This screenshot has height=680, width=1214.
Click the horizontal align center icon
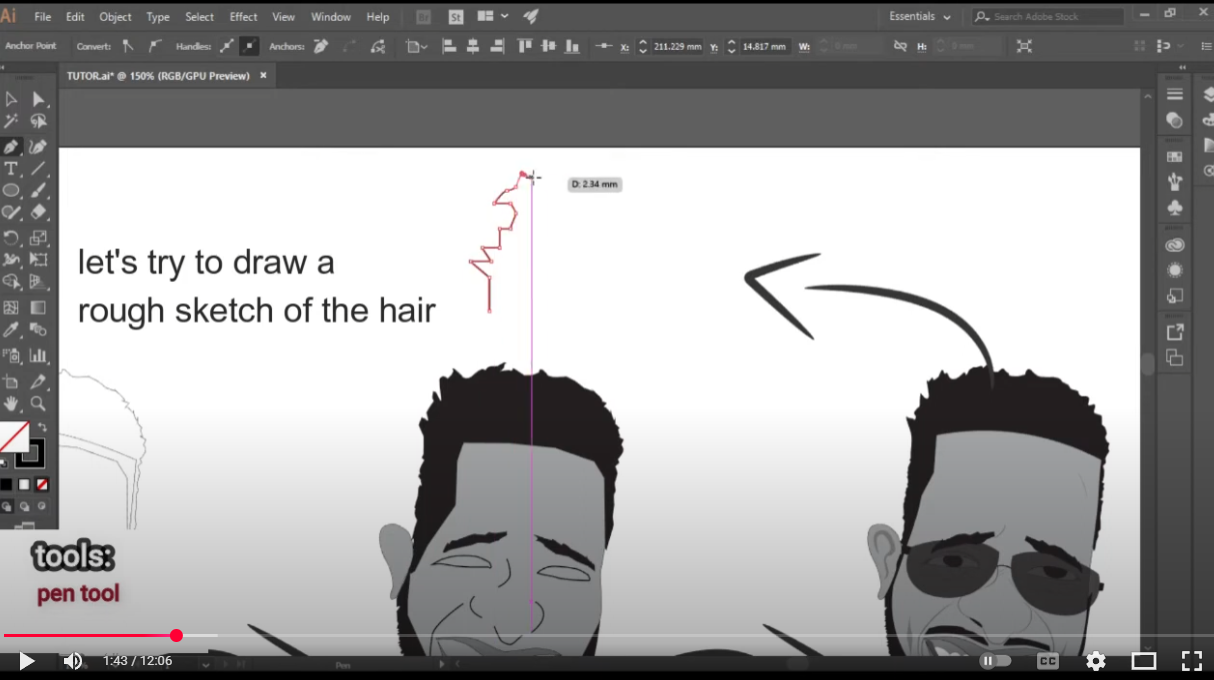tap(473, 45)
